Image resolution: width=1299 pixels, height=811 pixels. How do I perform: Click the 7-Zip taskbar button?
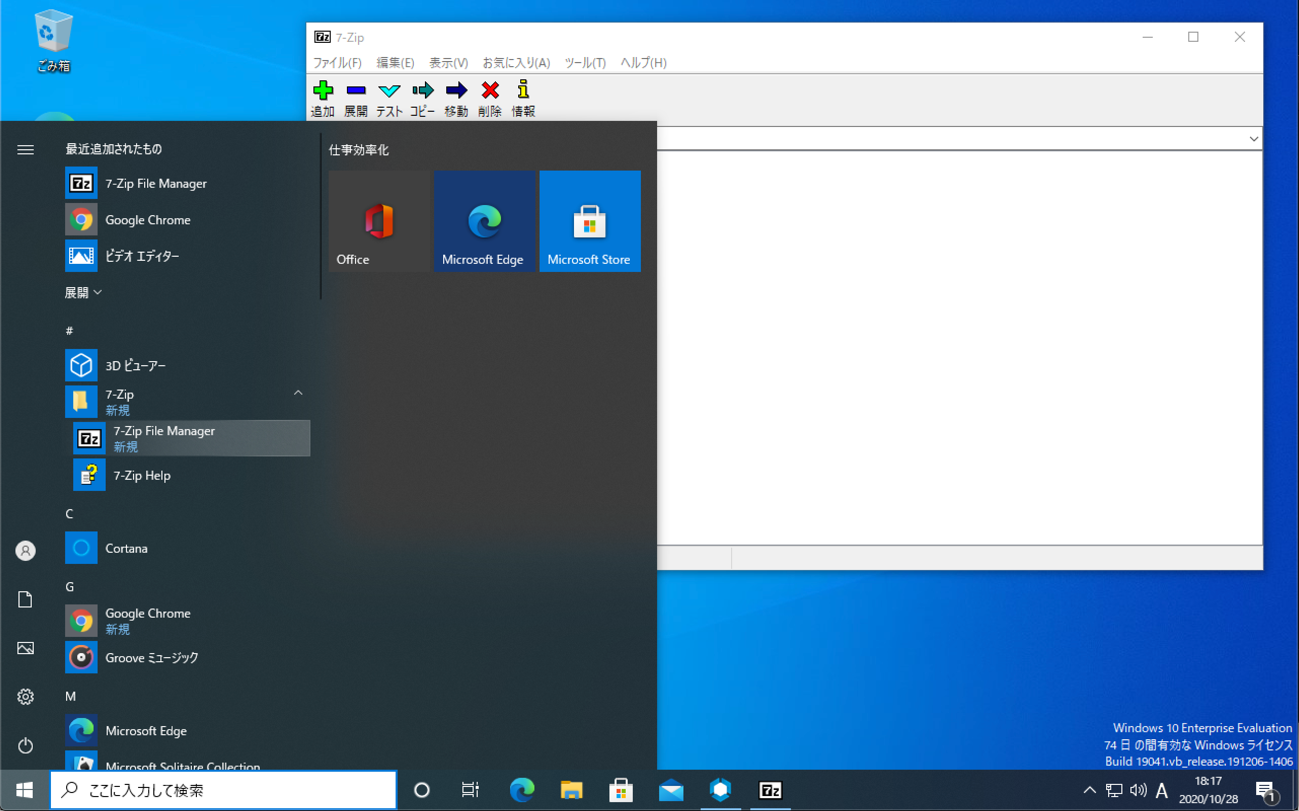pos(770,790)
